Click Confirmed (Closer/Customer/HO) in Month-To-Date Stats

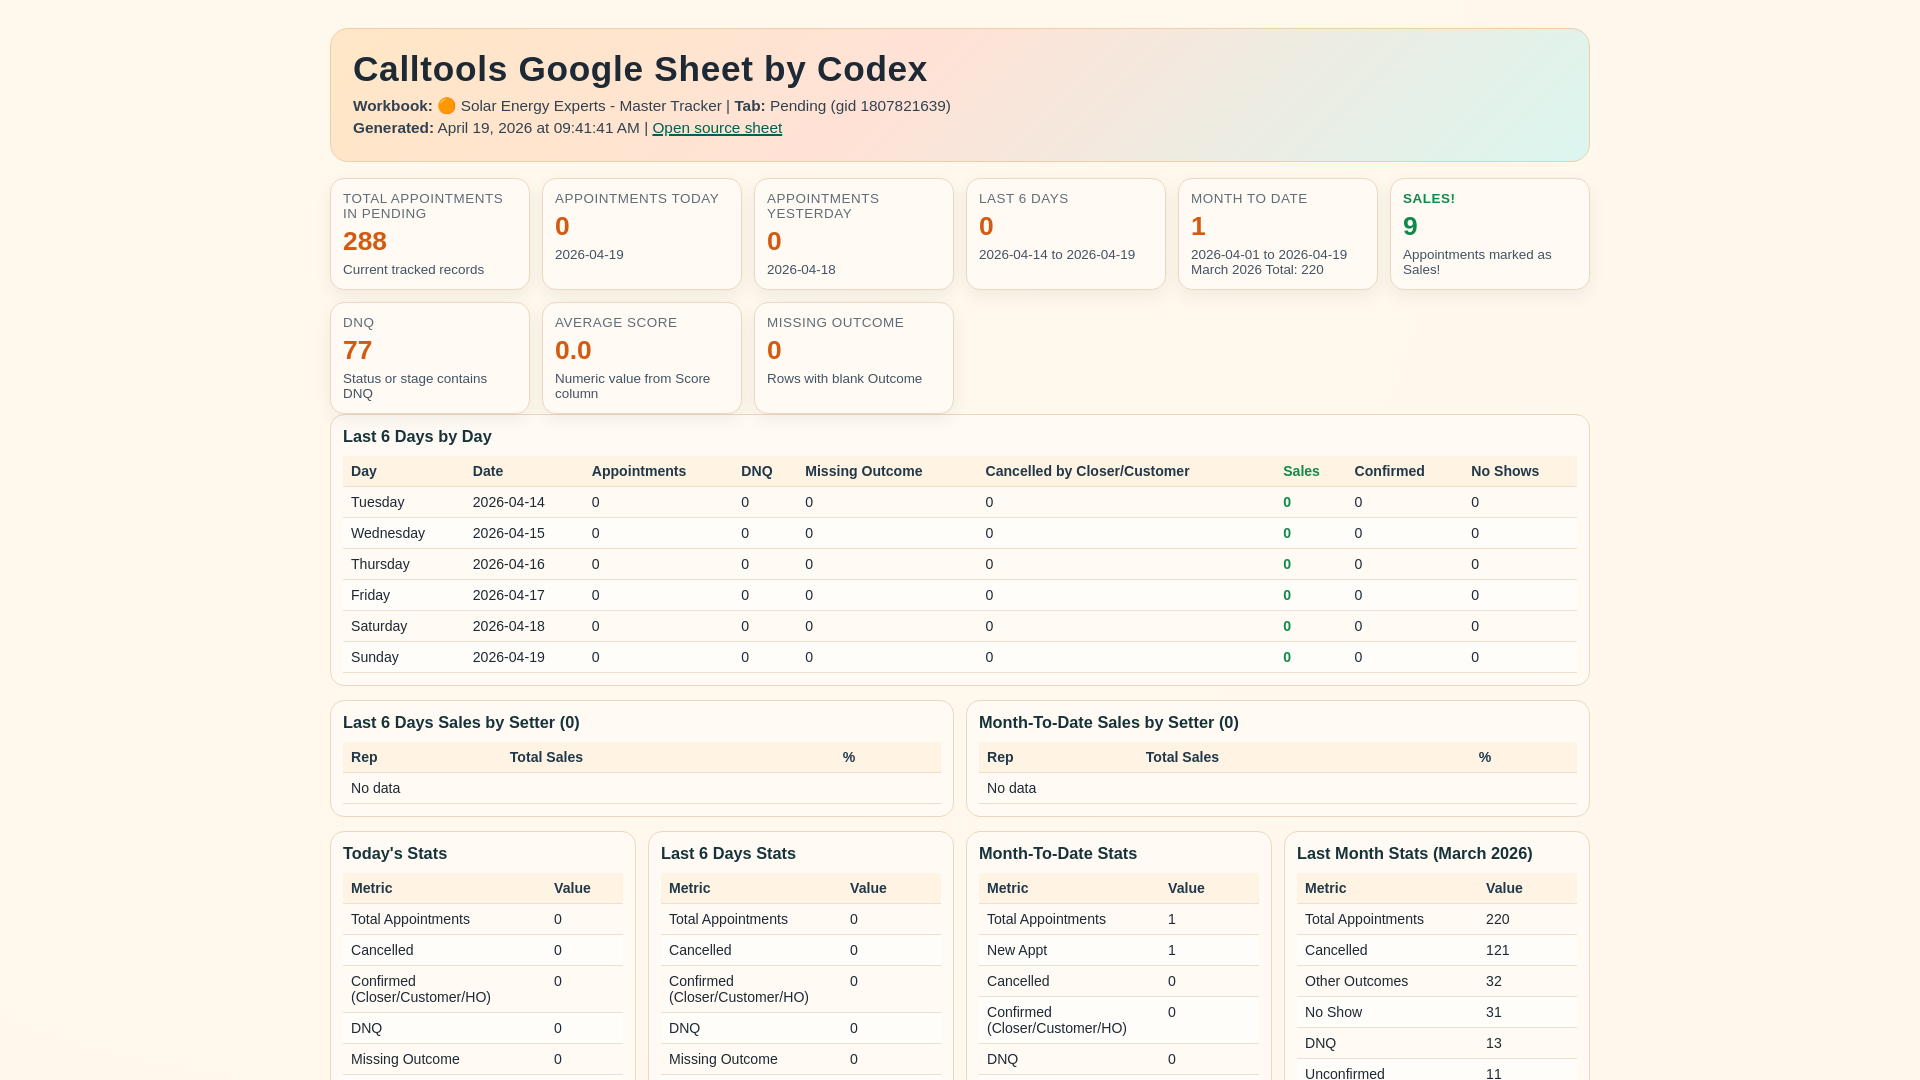coord(1056,1020)
